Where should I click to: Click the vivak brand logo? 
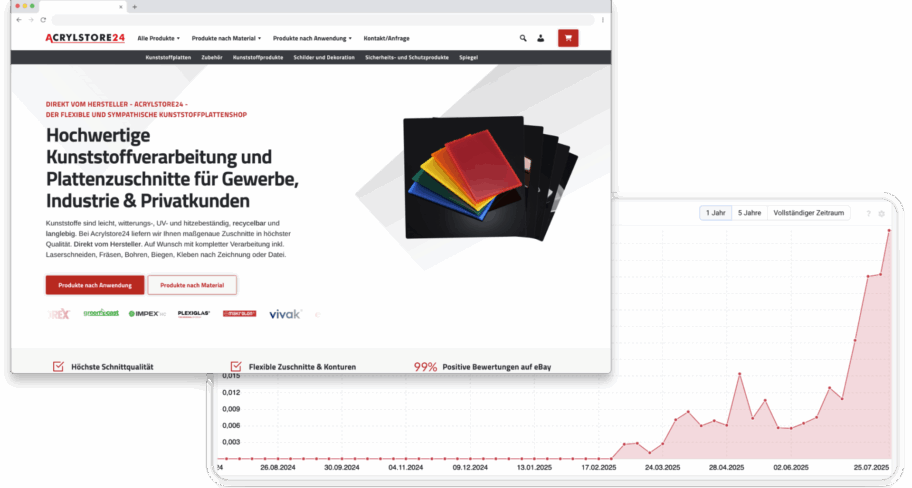(x=284, y=314)
